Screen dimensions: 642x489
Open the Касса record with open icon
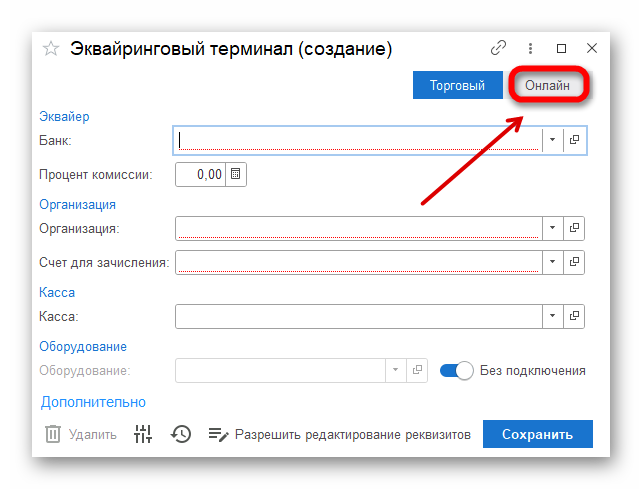pyautogui.click(x=574, y=316)
